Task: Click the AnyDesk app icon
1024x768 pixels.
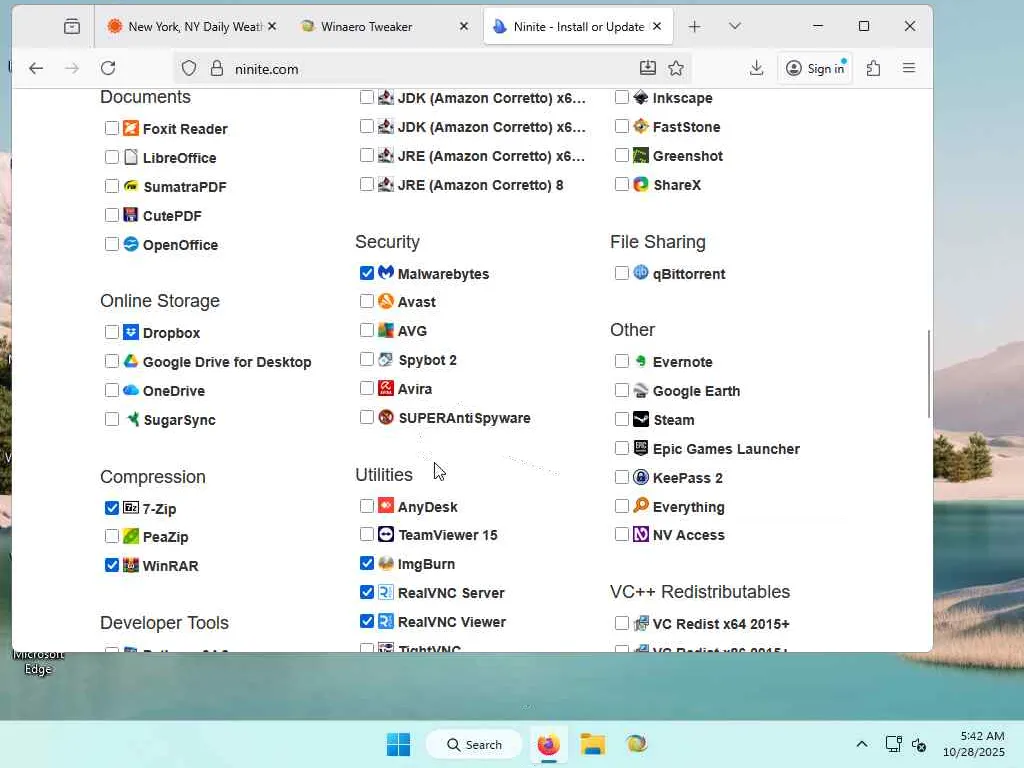Action: click(x=386, y=505)
